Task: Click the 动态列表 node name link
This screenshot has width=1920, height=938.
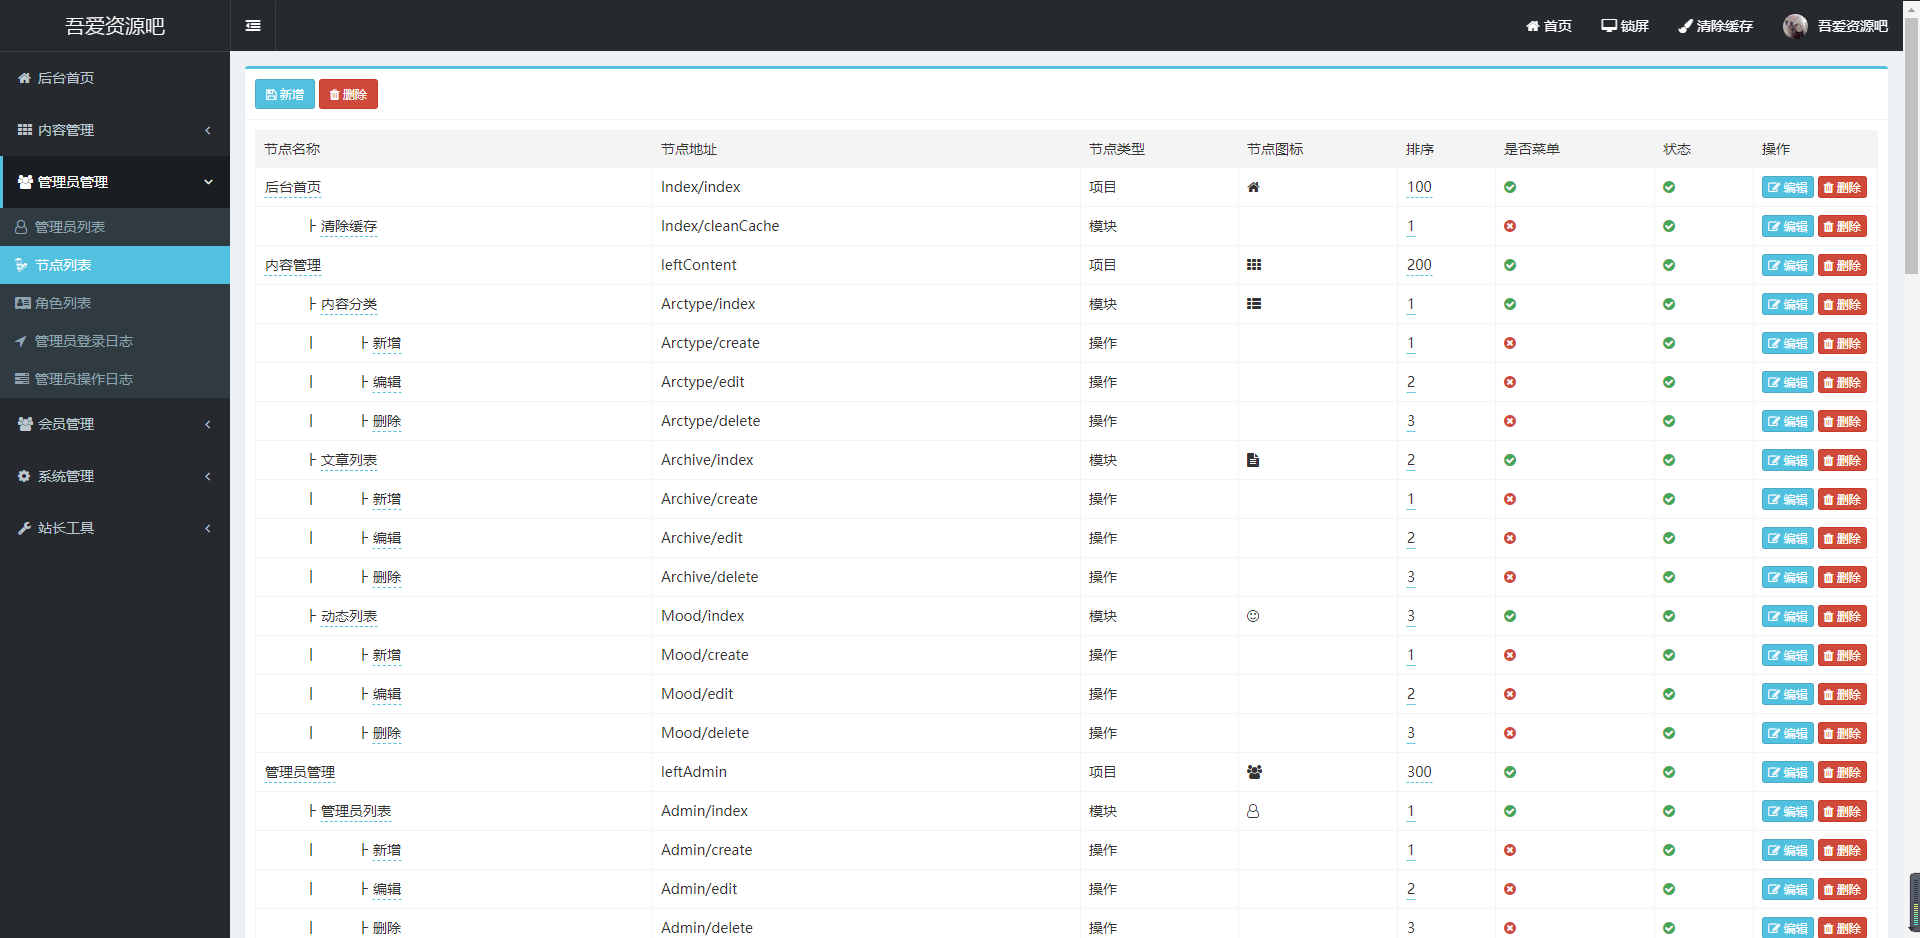Action: coord(349,616)
